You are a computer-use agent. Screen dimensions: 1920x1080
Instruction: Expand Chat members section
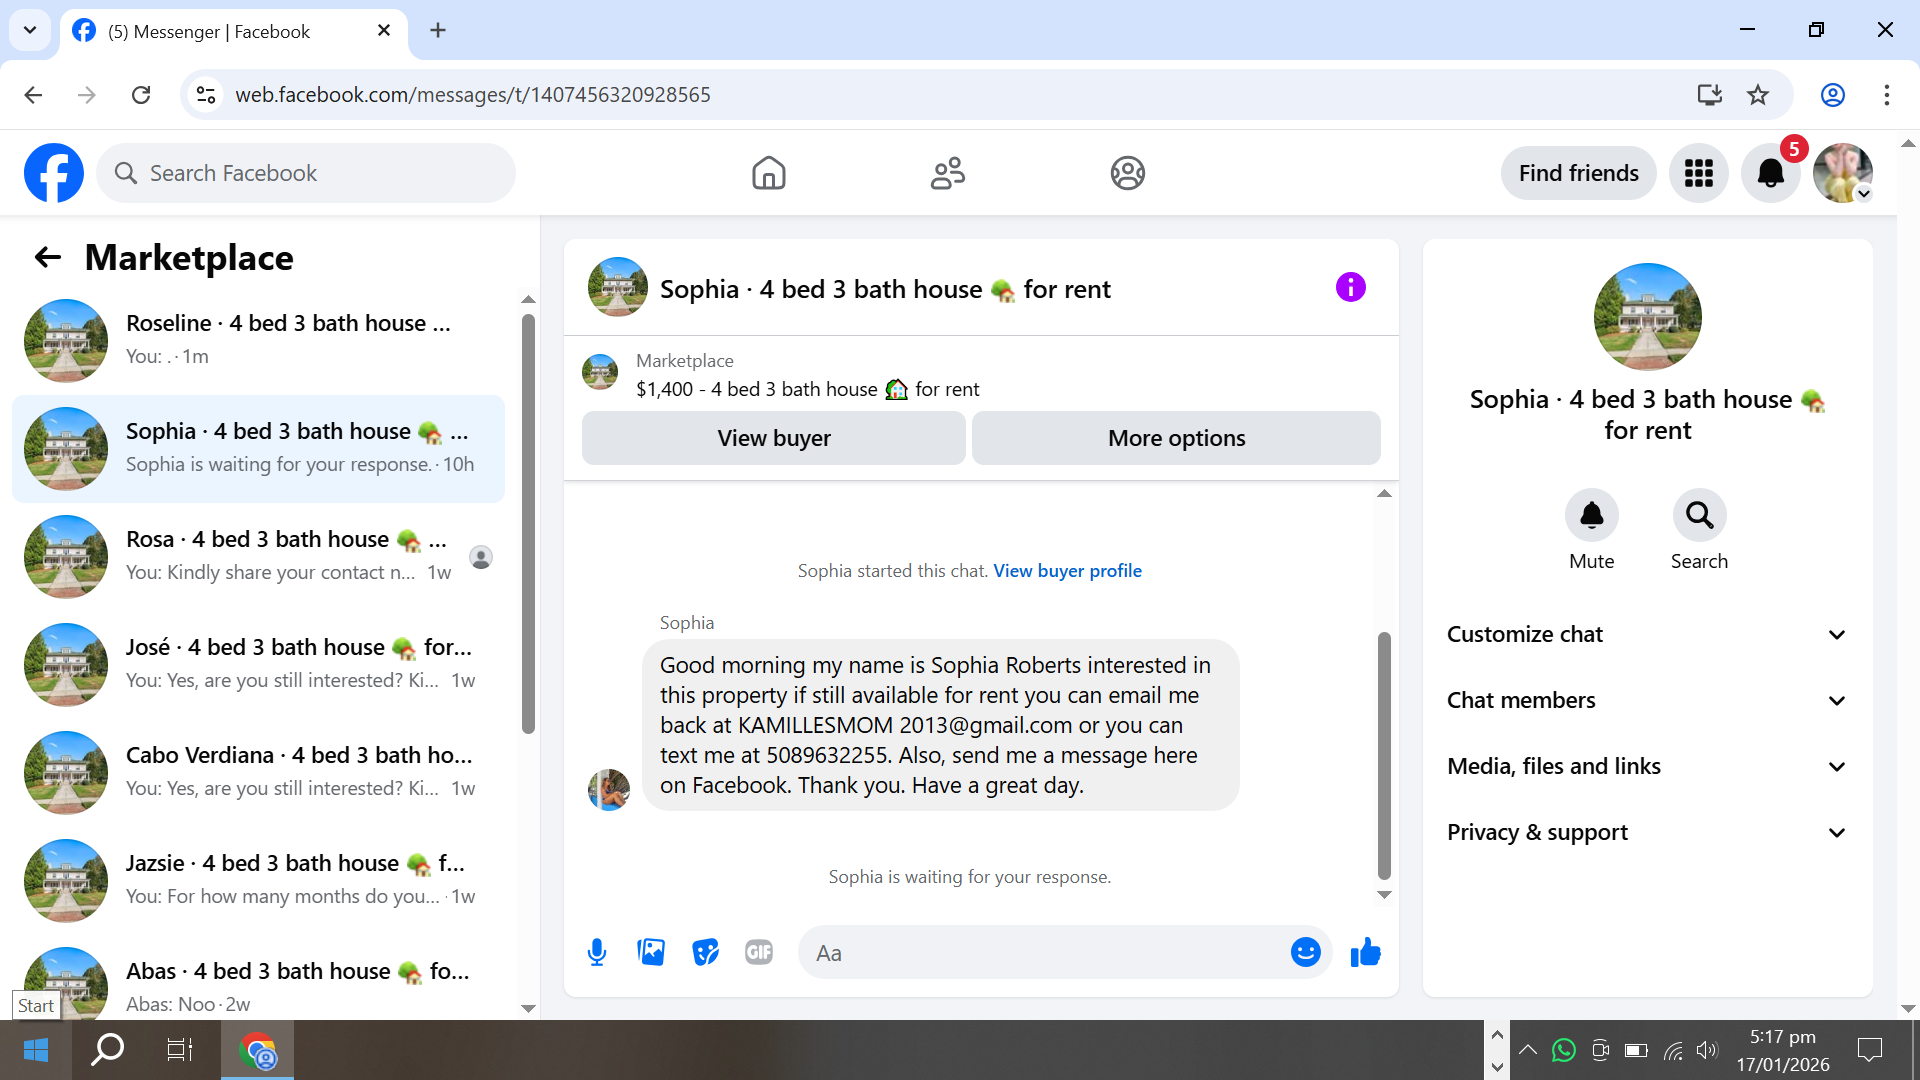1647,700
